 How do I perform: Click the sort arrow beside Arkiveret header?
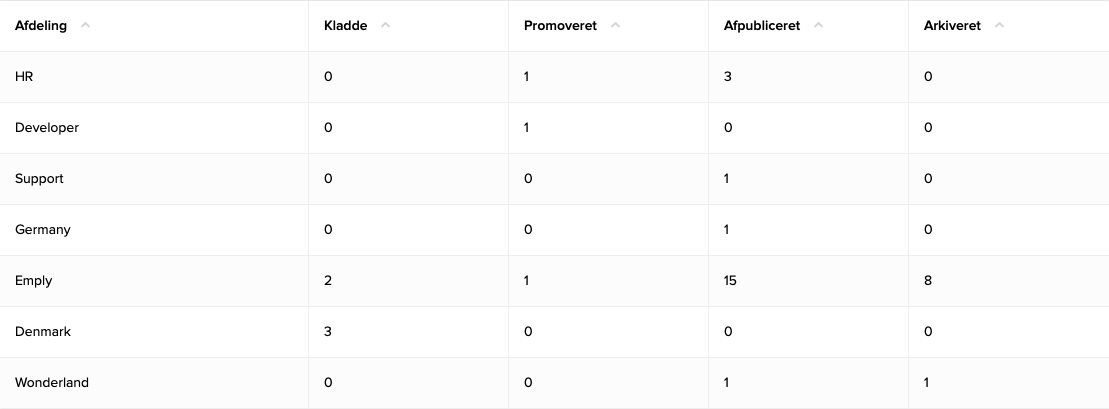coord(999,26)
